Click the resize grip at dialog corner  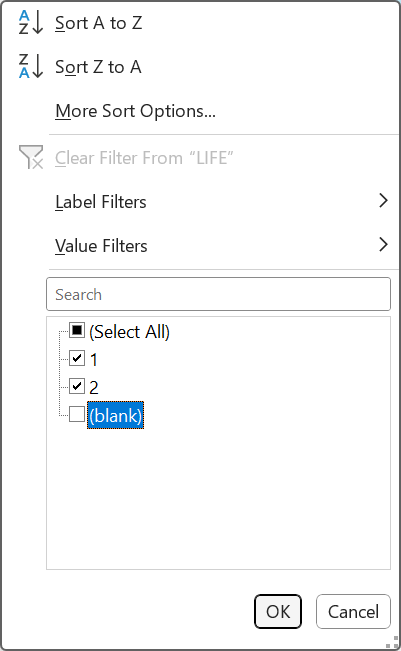point(391,642)
